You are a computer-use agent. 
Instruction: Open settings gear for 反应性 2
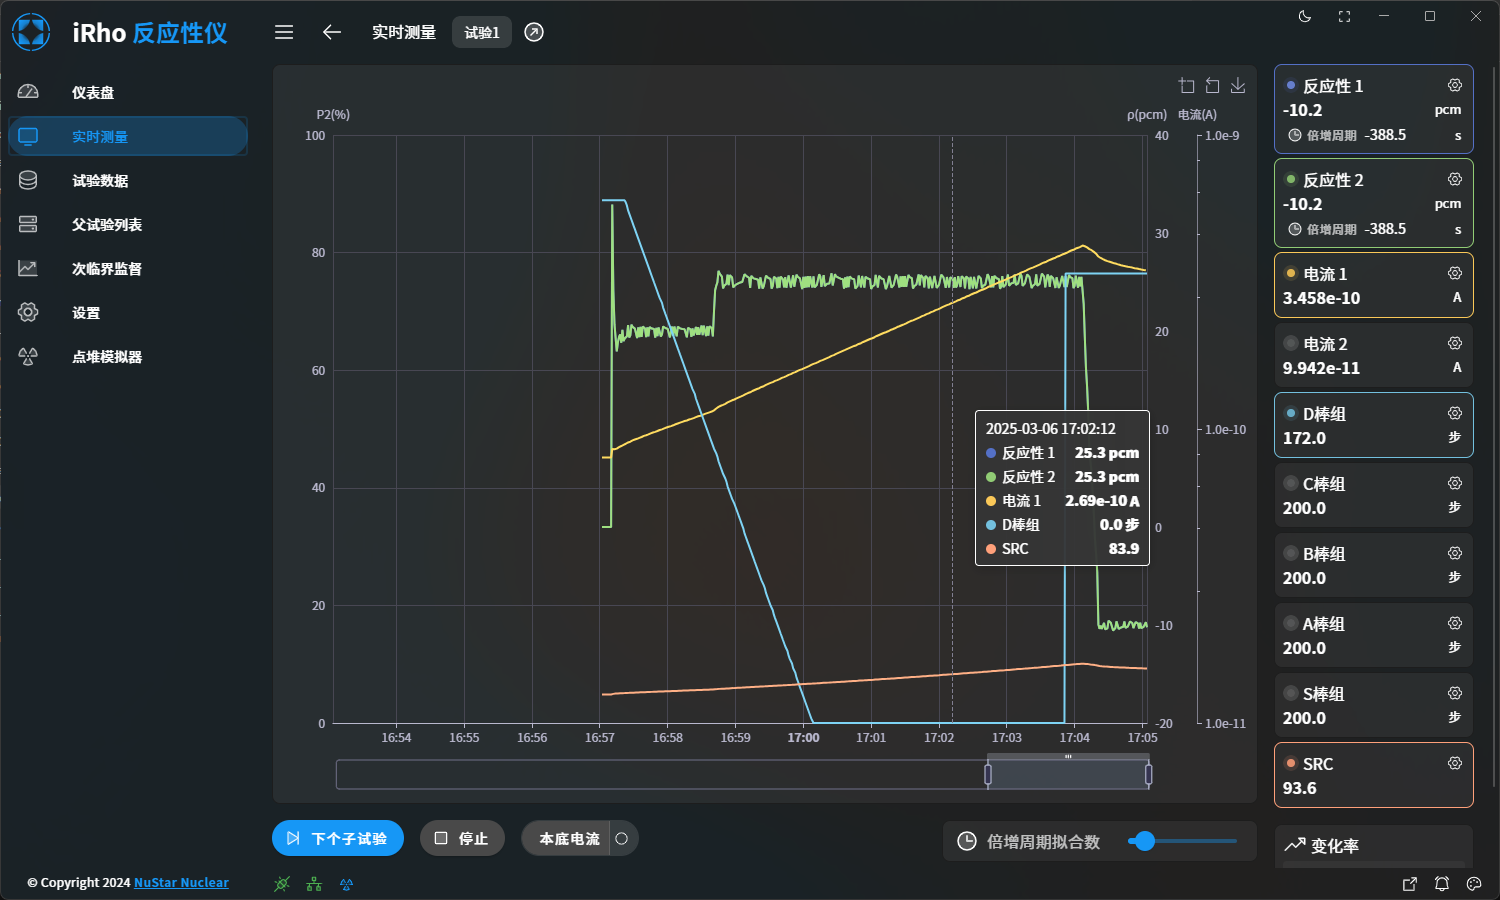(x=1455, y=180)
